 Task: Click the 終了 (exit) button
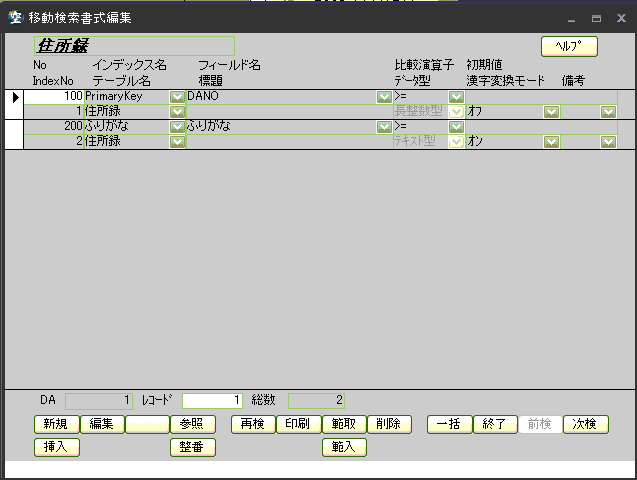click(x=495, y=424)
